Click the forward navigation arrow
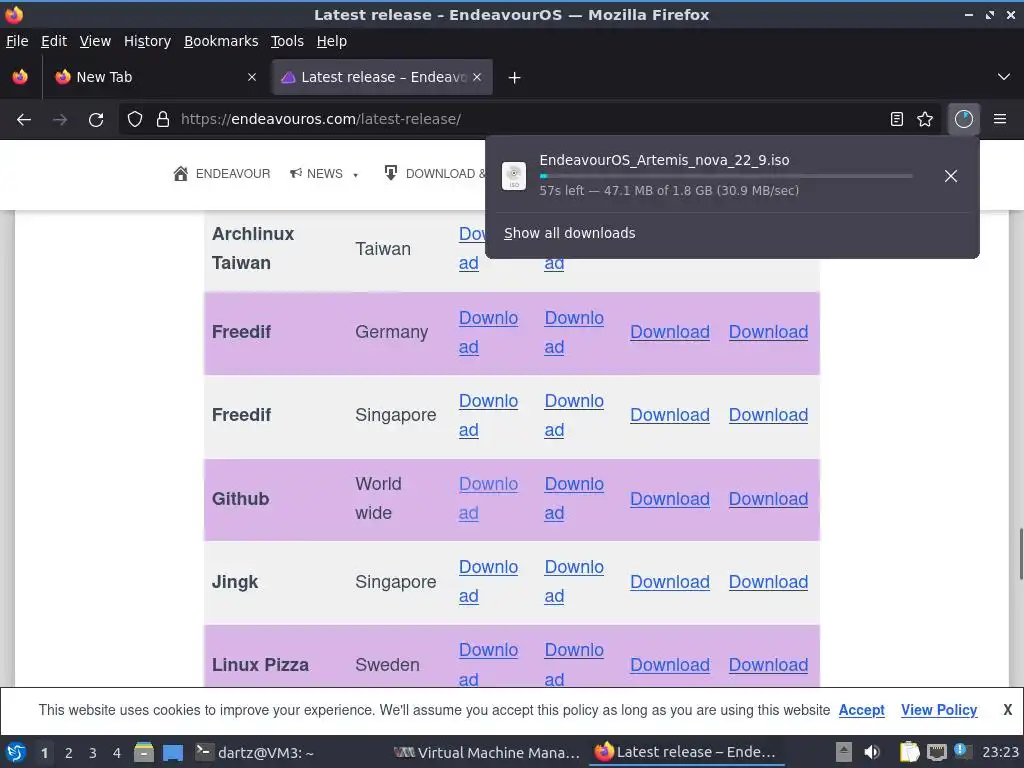This screenshot has height=768, width=1024. [x=60, y=119]
